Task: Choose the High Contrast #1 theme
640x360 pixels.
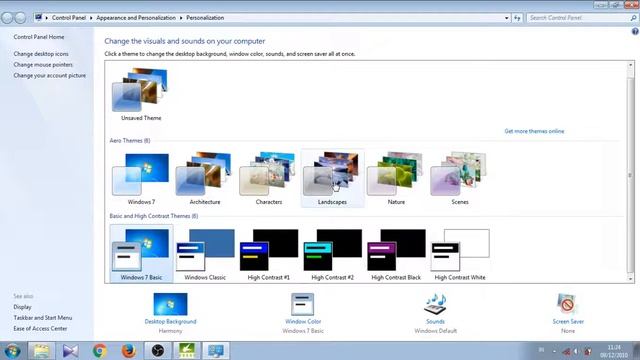Action: coord(269,254)
